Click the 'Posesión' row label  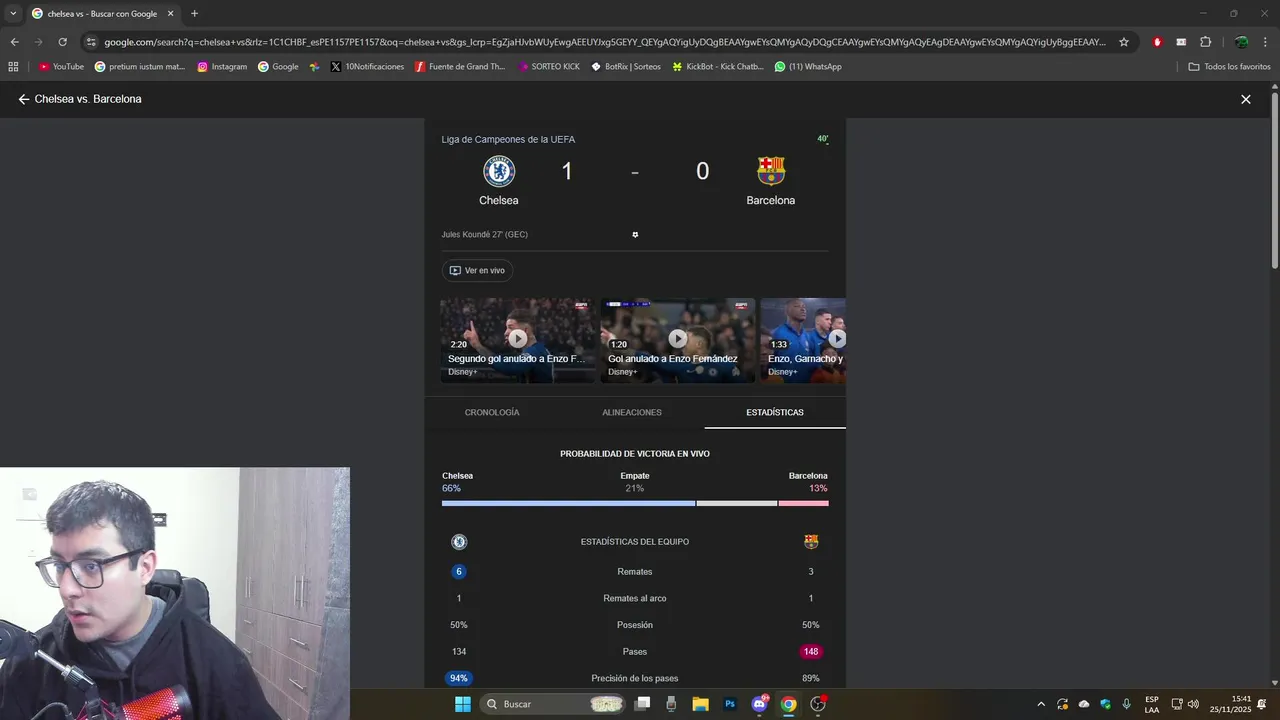coord(635,625)
